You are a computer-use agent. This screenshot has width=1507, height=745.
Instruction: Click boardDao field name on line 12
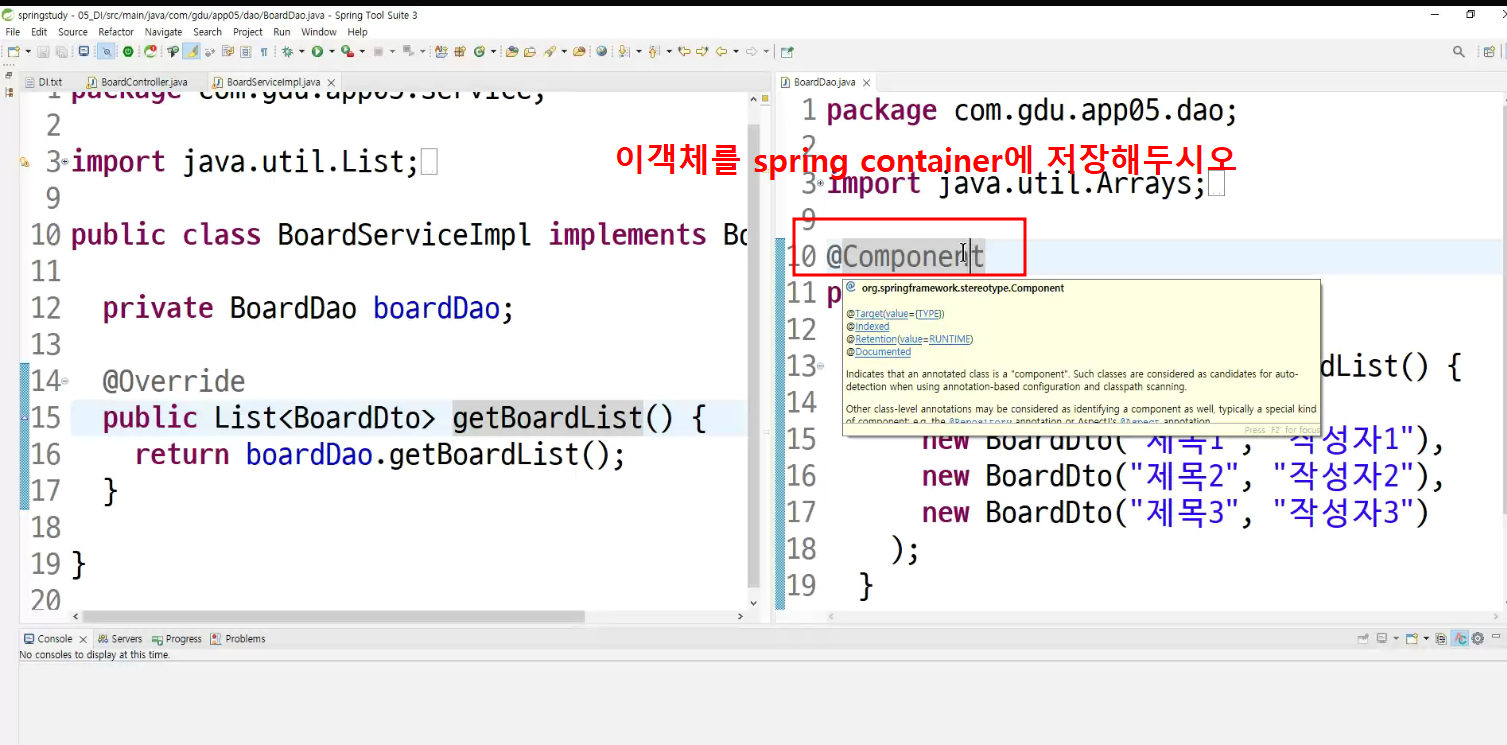pos(436,308)
